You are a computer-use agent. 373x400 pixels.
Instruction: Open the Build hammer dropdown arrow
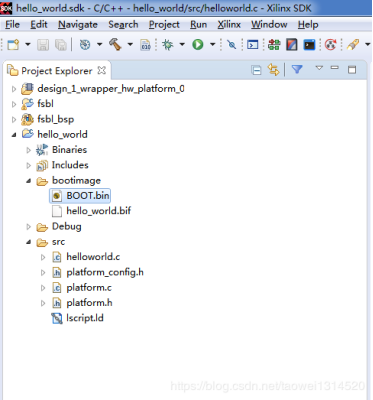coord(130,44)
